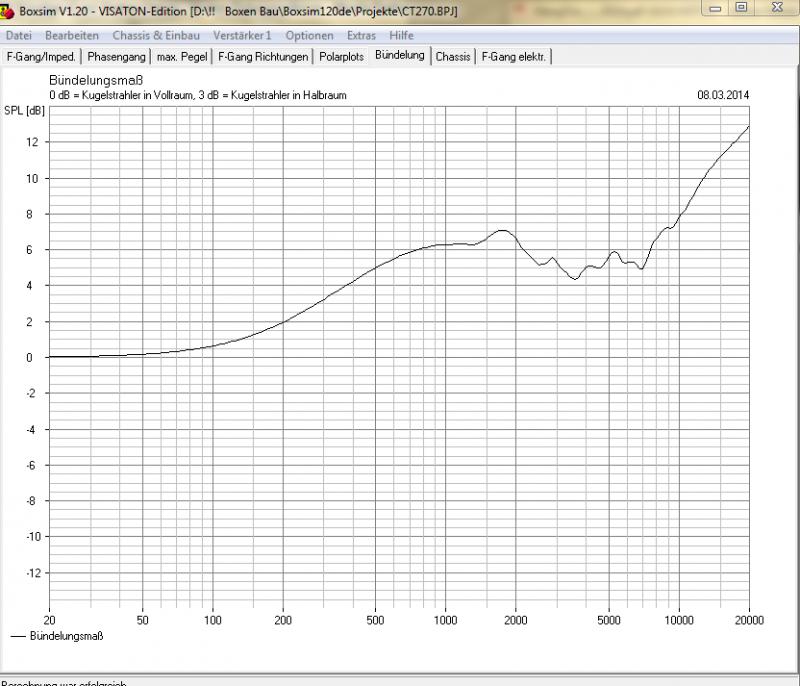Click the Boxsim application icon in title bar
The height and width of the screenshot is (686, 800).
7,11
